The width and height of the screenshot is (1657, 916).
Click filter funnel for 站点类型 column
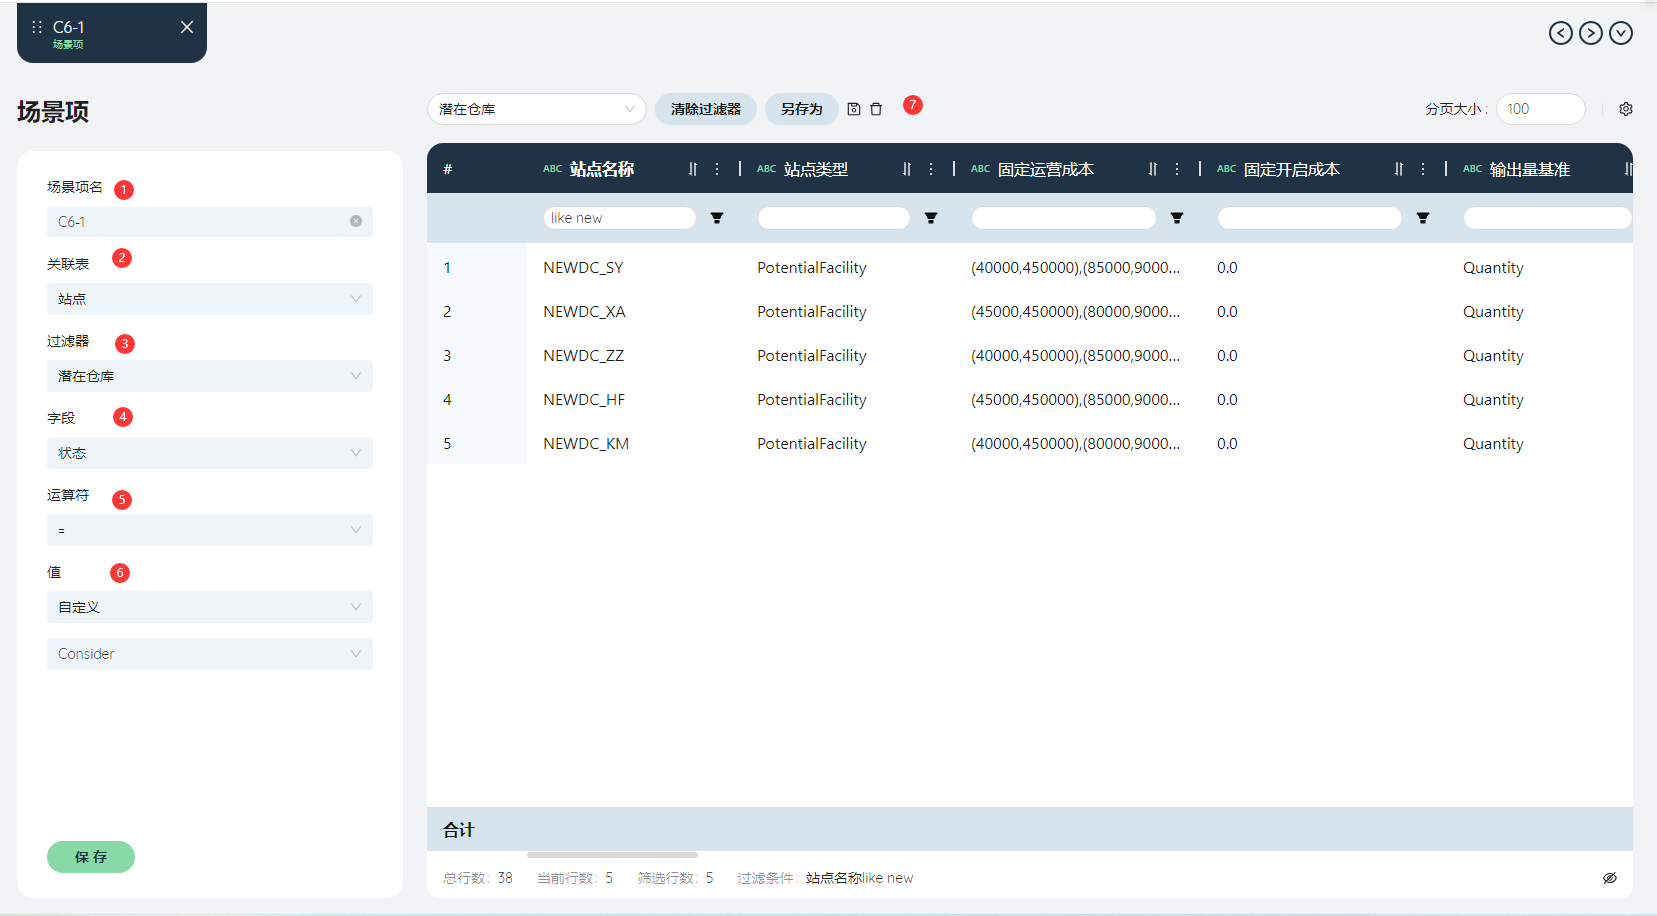coord(931,218)
